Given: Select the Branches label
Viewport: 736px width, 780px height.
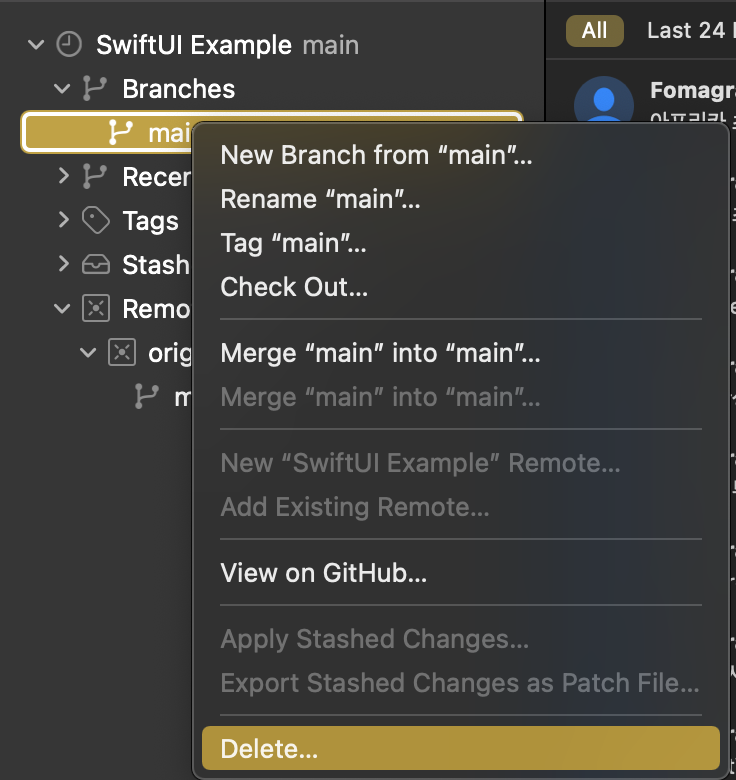Looking at the screenshot, I should 179,89.
